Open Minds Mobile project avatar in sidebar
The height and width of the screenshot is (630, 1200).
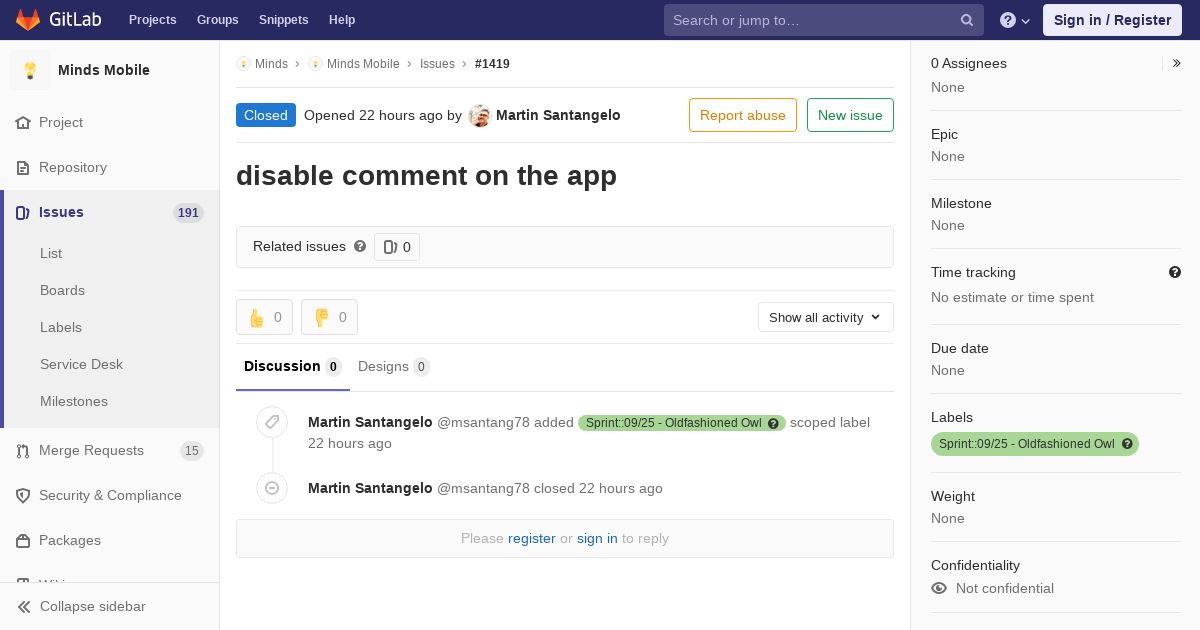tap(30, 70)
